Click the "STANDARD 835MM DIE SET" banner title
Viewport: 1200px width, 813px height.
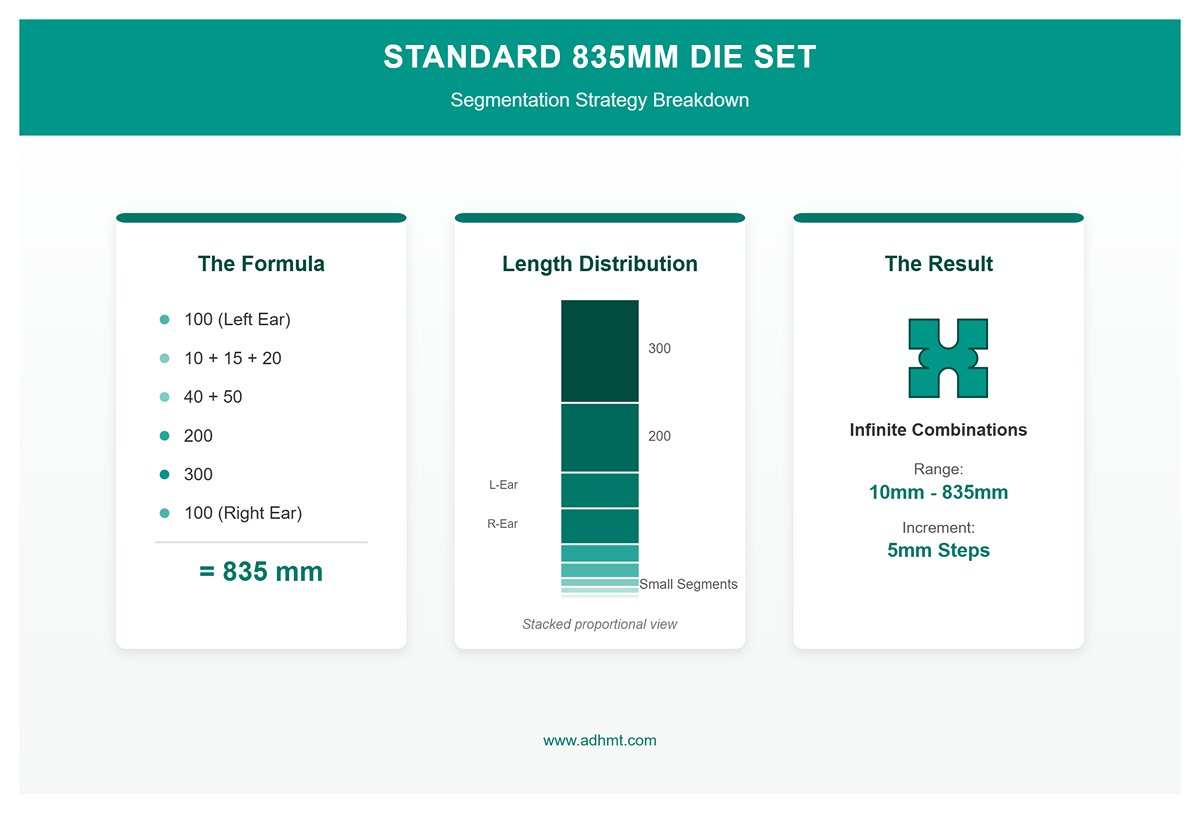(600, 57)
